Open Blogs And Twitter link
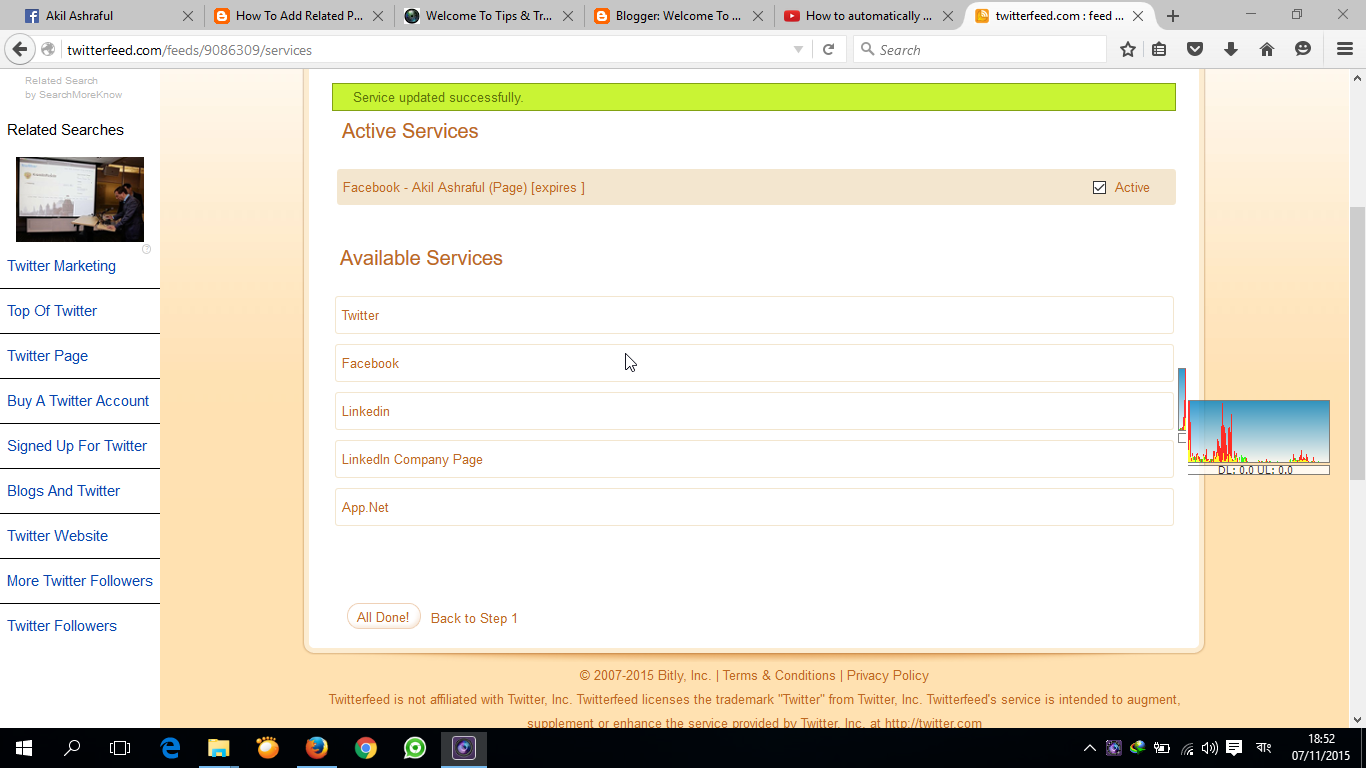Viewport: 1366px width, 768px height. 63,491
